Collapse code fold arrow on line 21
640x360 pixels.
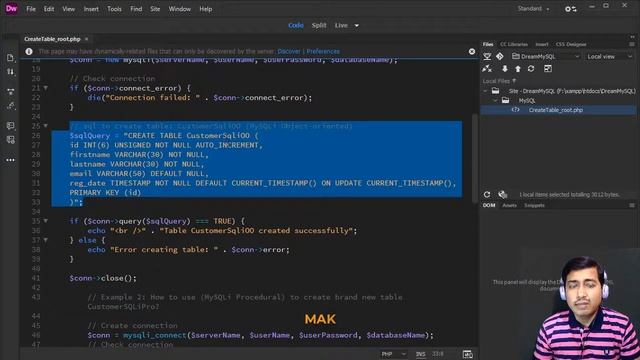[46, 88]
